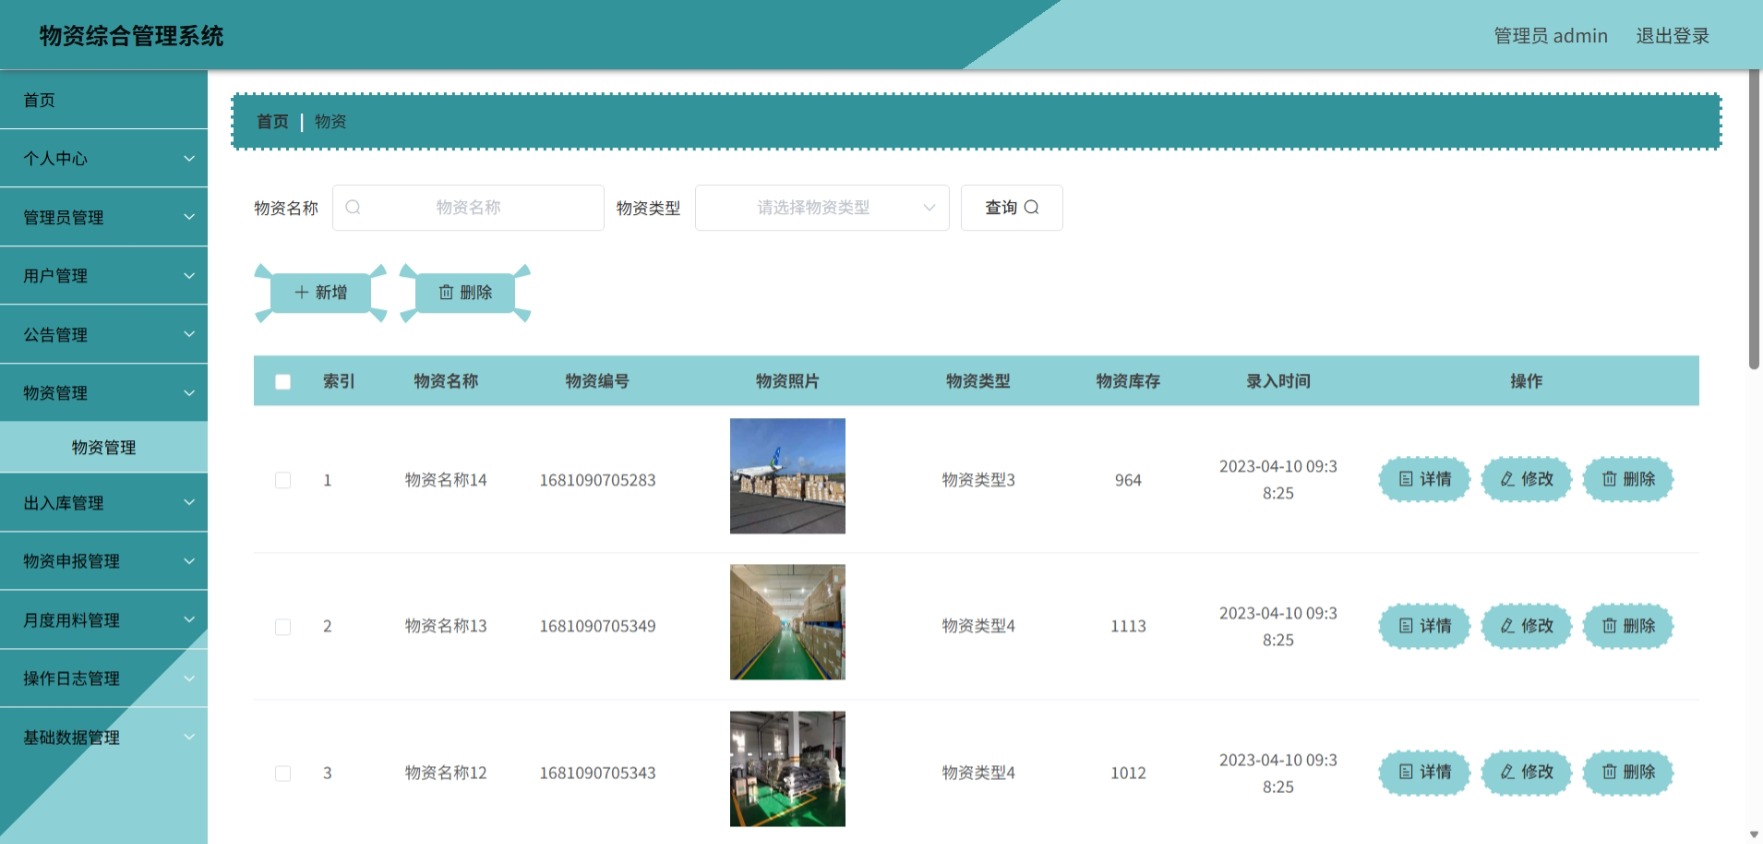Open 公告管理 sidebar menu
The image size is (1763, 844).
tap(104, 334)
